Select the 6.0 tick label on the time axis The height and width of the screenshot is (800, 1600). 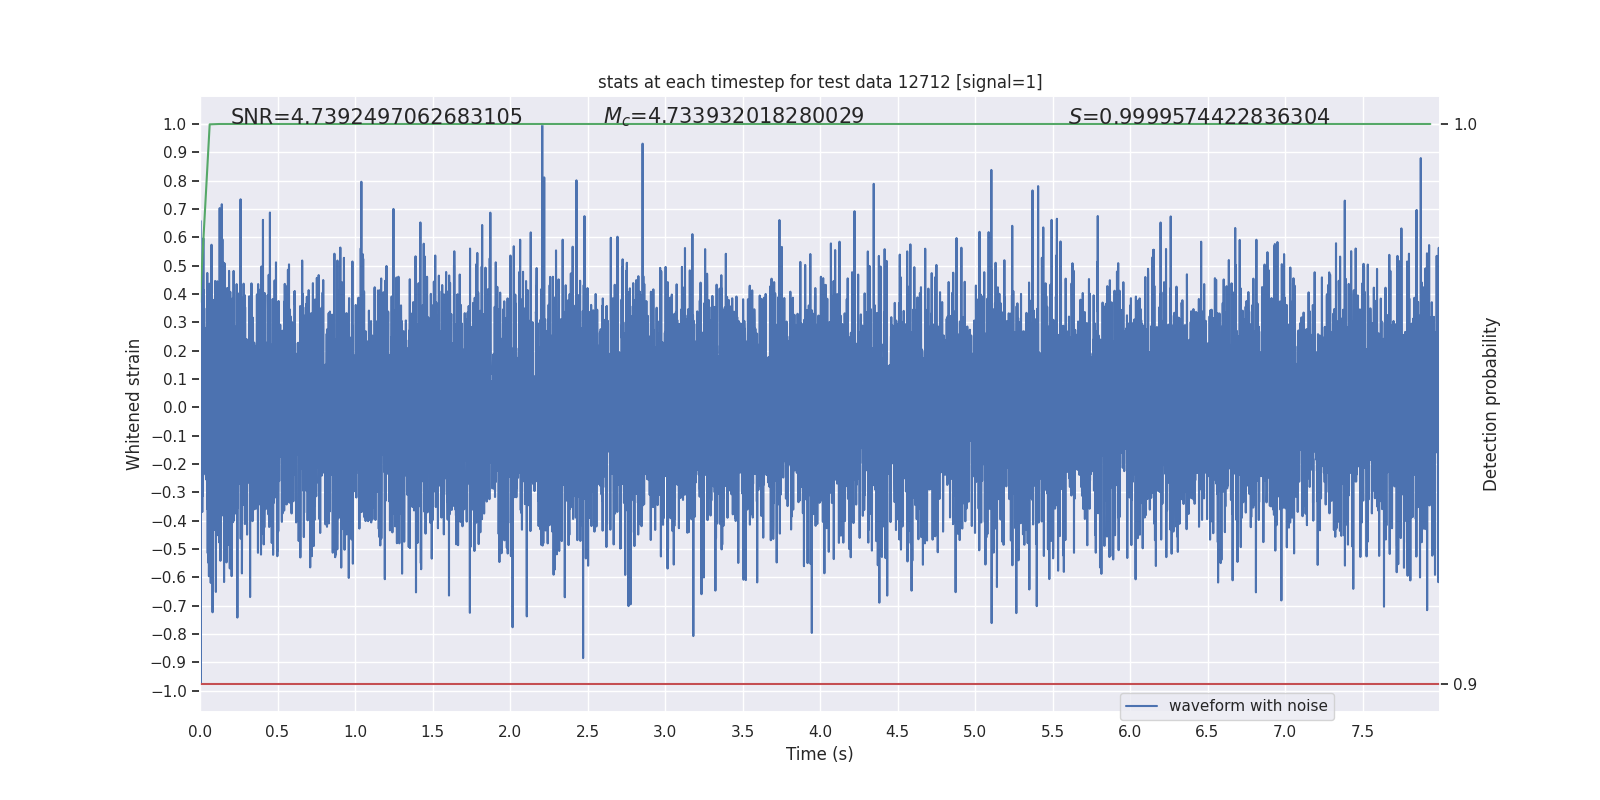click(x=1130, y=732)
